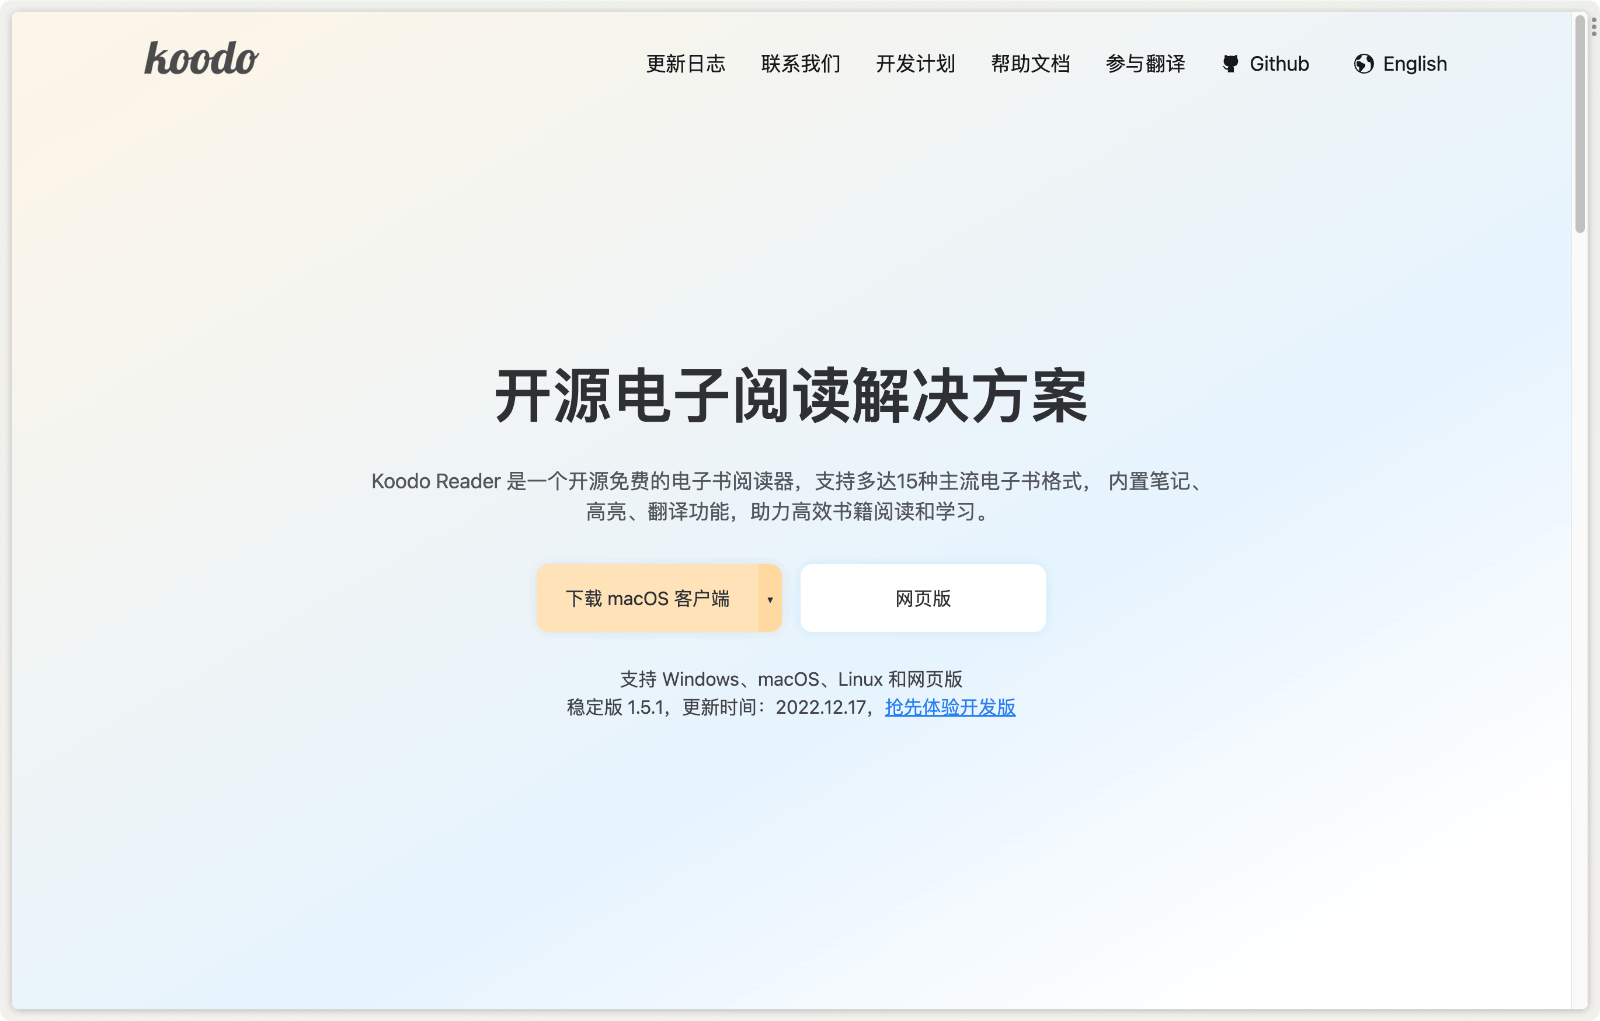Visit the 联系我们 contact page
1600x1021 pixels.
coord(800,64)
